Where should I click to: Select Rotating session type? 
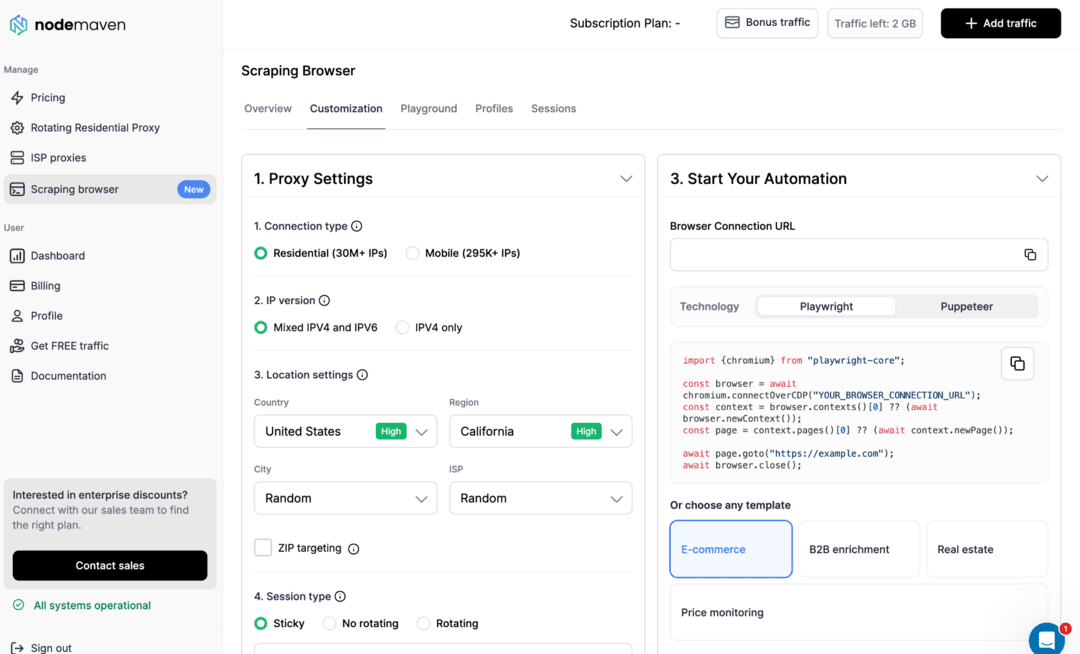[x=423, y=624]
